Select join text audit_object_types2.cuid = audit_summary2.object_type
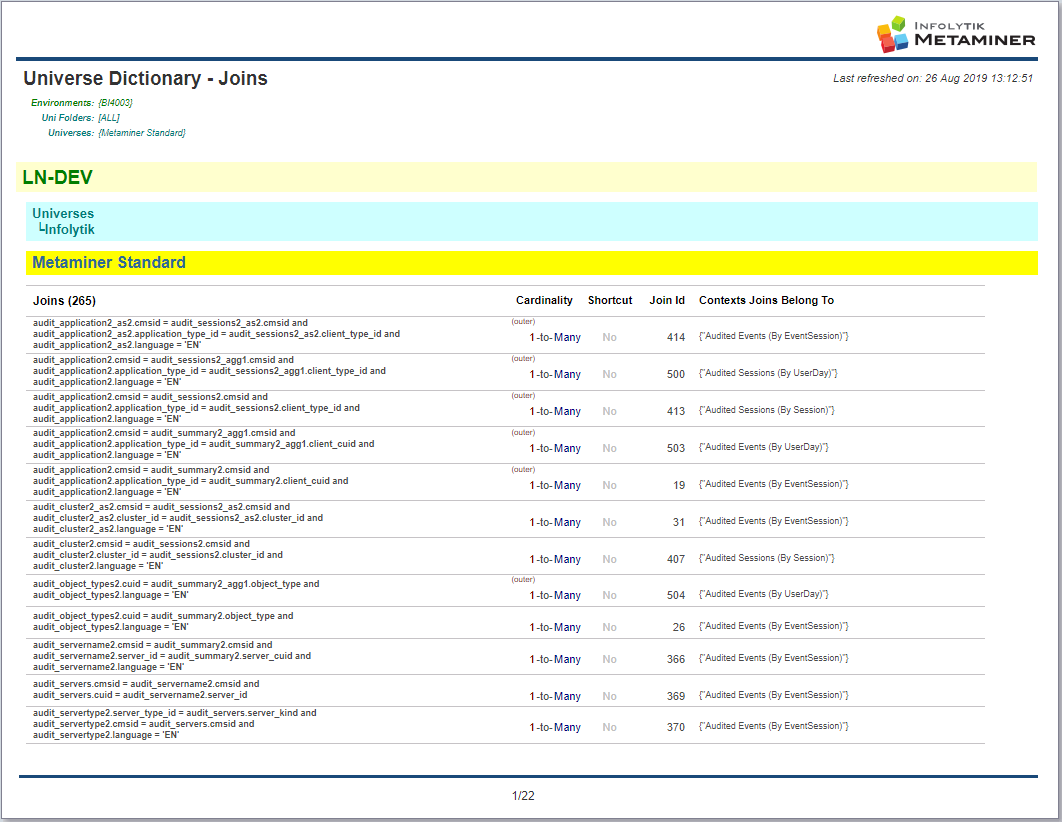The width and height of the screenshot is (1062, 822). click(x=163, y=616)
